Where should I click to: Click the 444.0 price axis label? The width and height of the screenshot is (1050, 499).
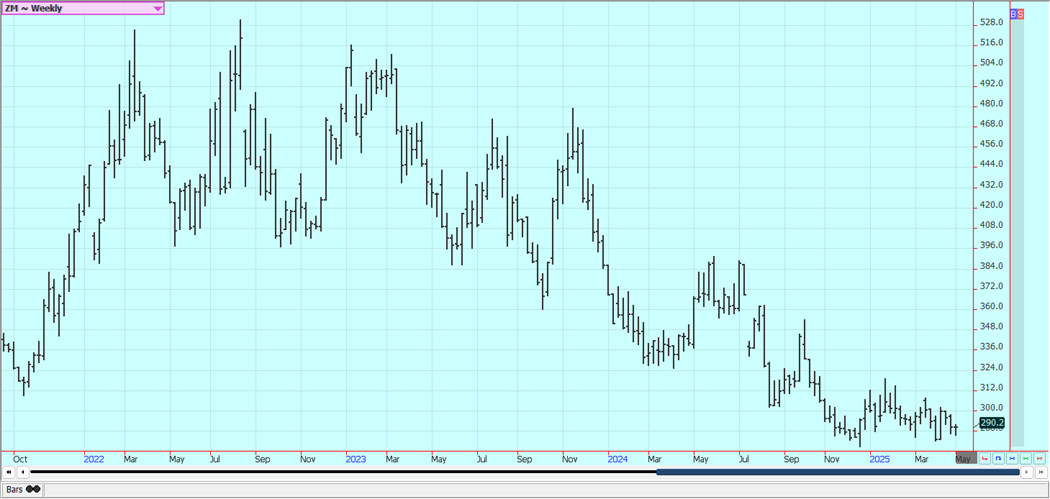pos(991,164)
